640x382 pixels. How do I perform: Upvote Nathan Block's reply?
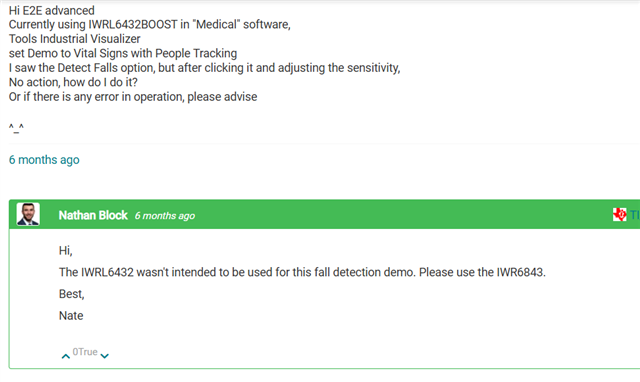(x=66, y=356)
